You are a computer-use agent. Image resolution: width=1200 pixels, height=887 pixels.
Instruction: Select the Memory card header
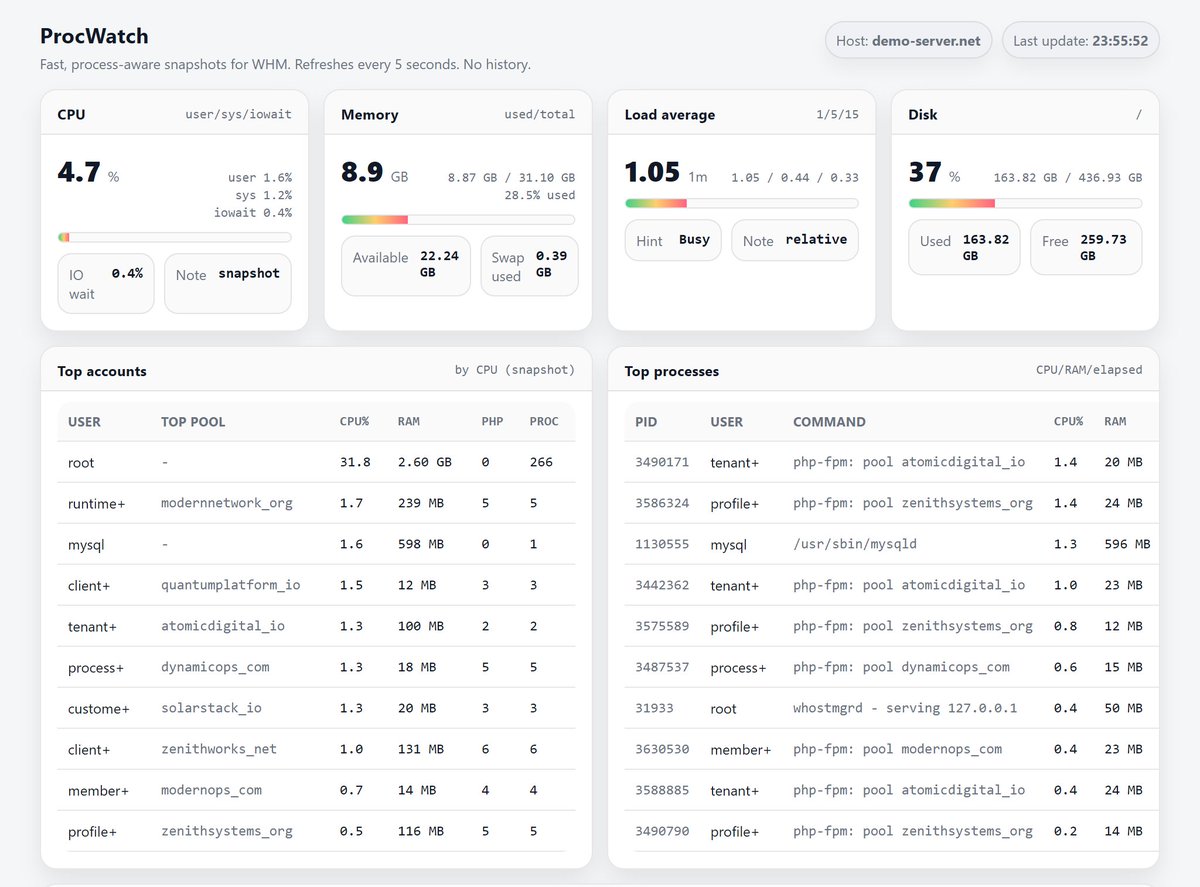click(x=370, y=114)
